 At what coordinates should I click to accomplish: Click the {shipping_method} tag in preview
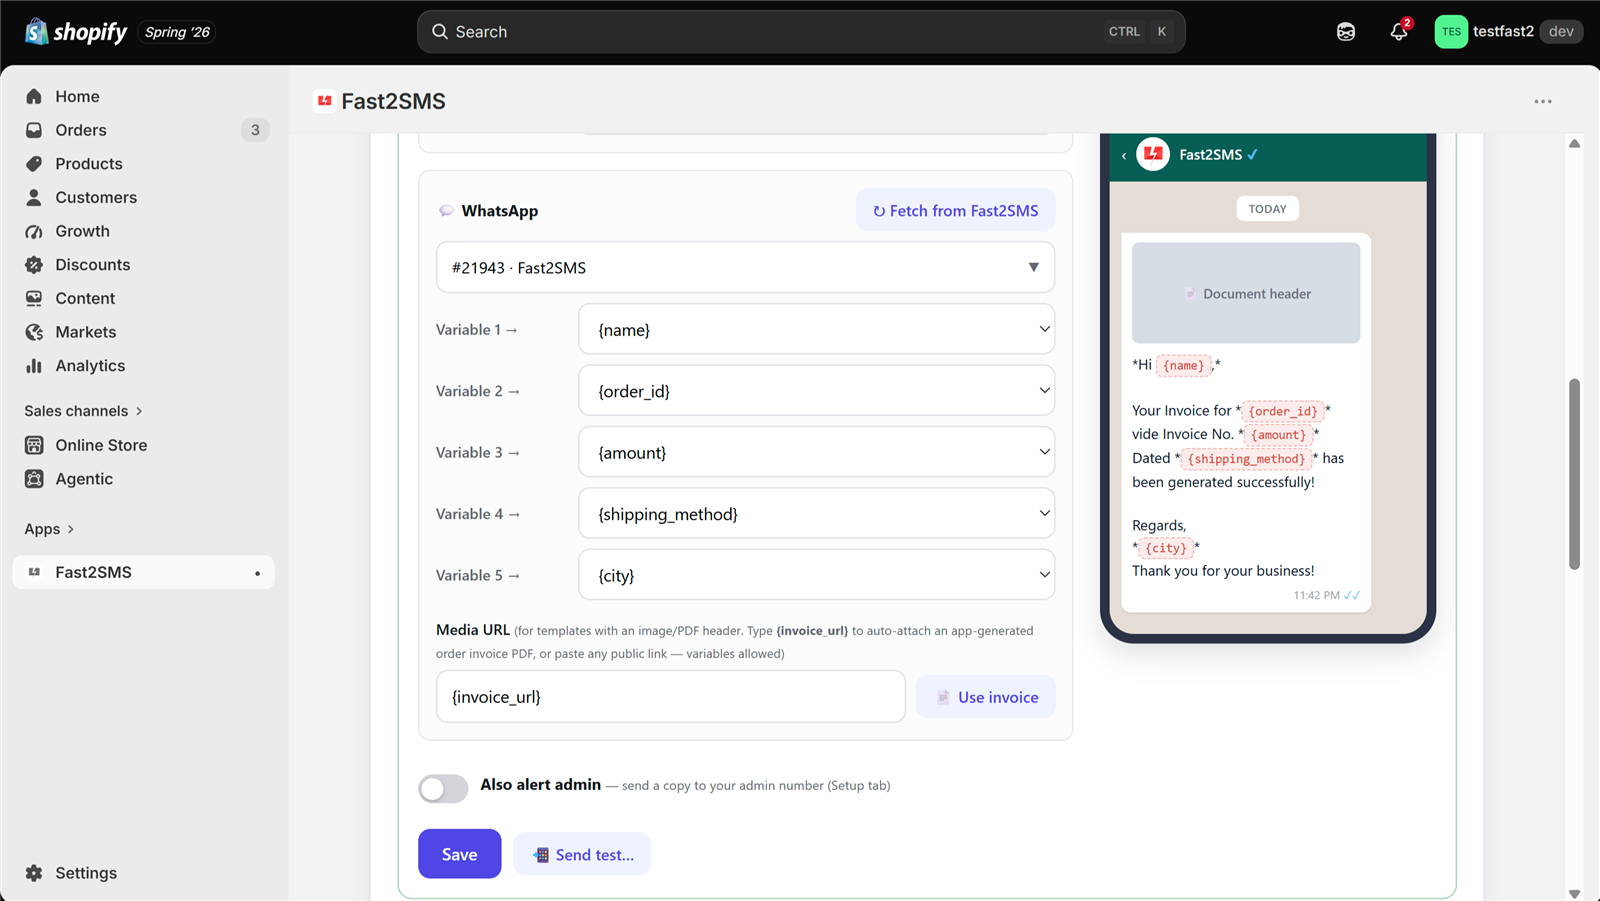tap(1246, 459)
